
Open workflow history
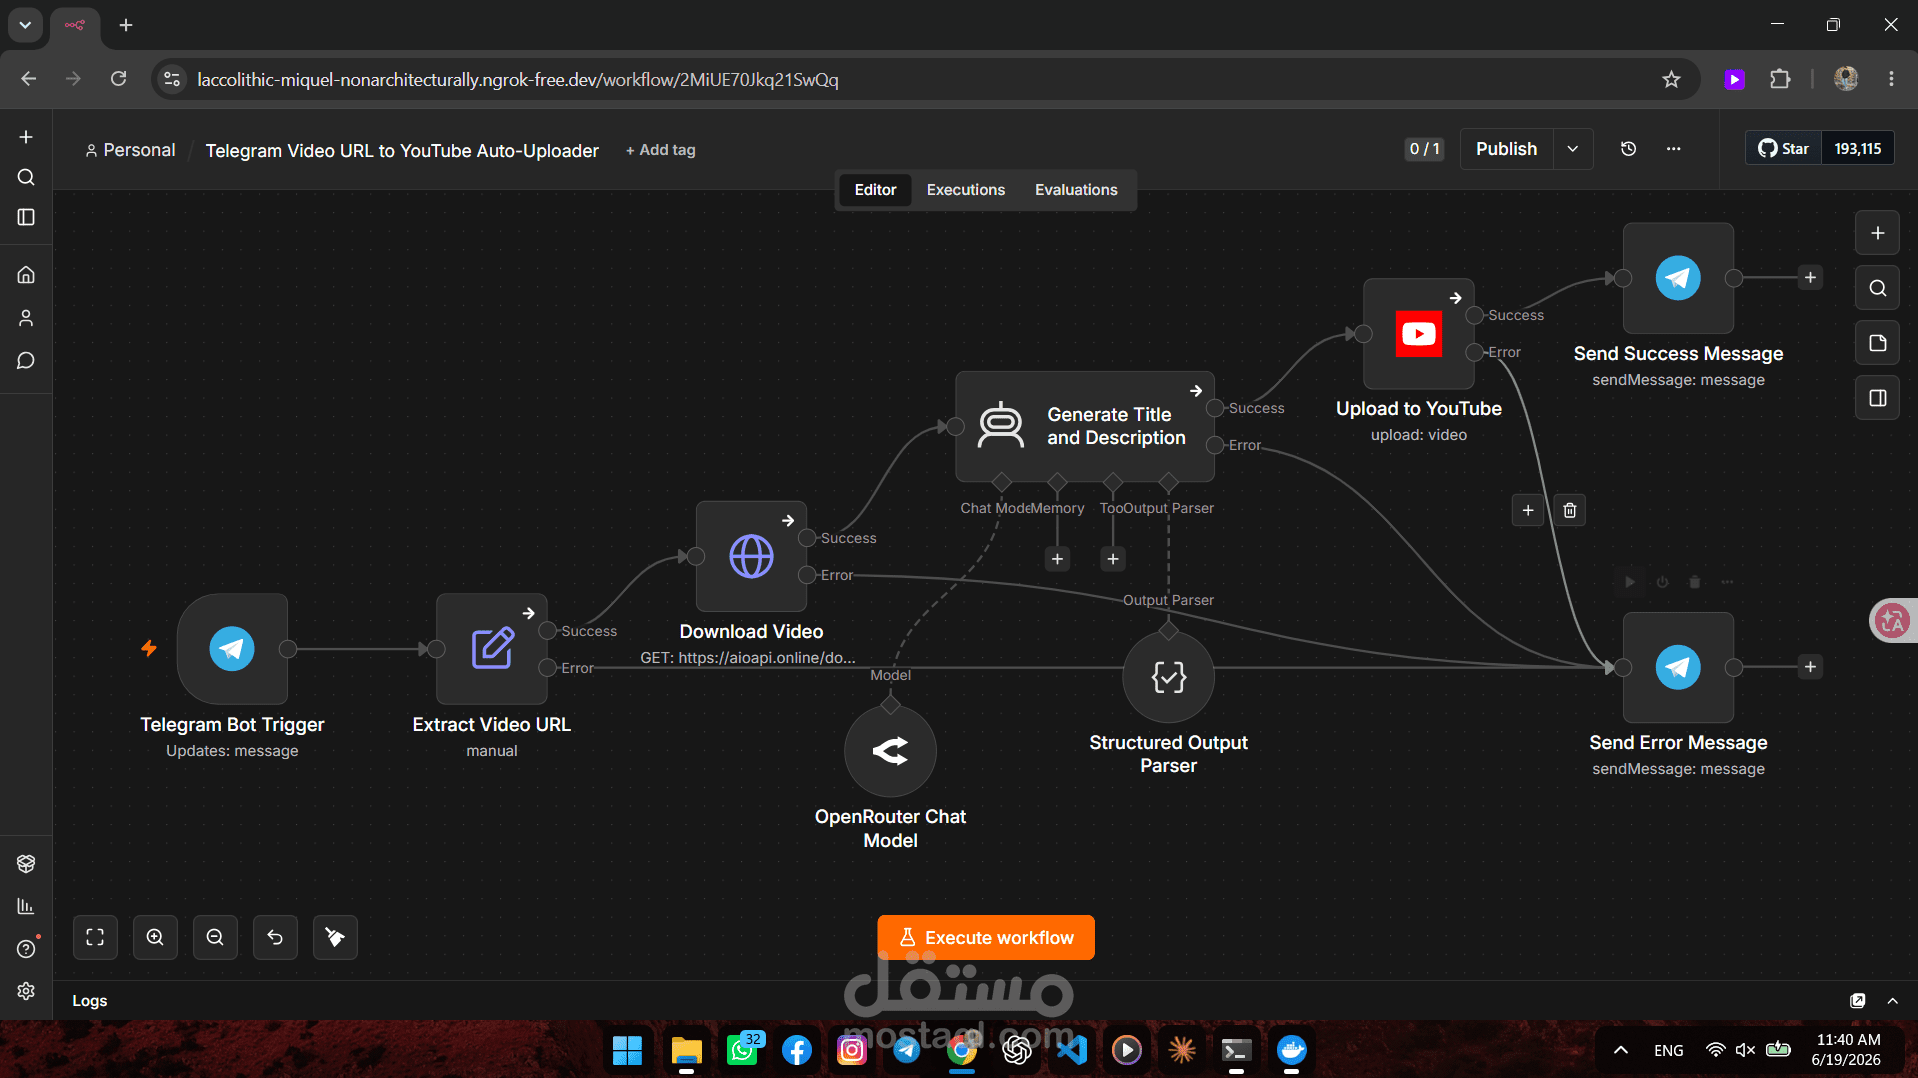1628,149
